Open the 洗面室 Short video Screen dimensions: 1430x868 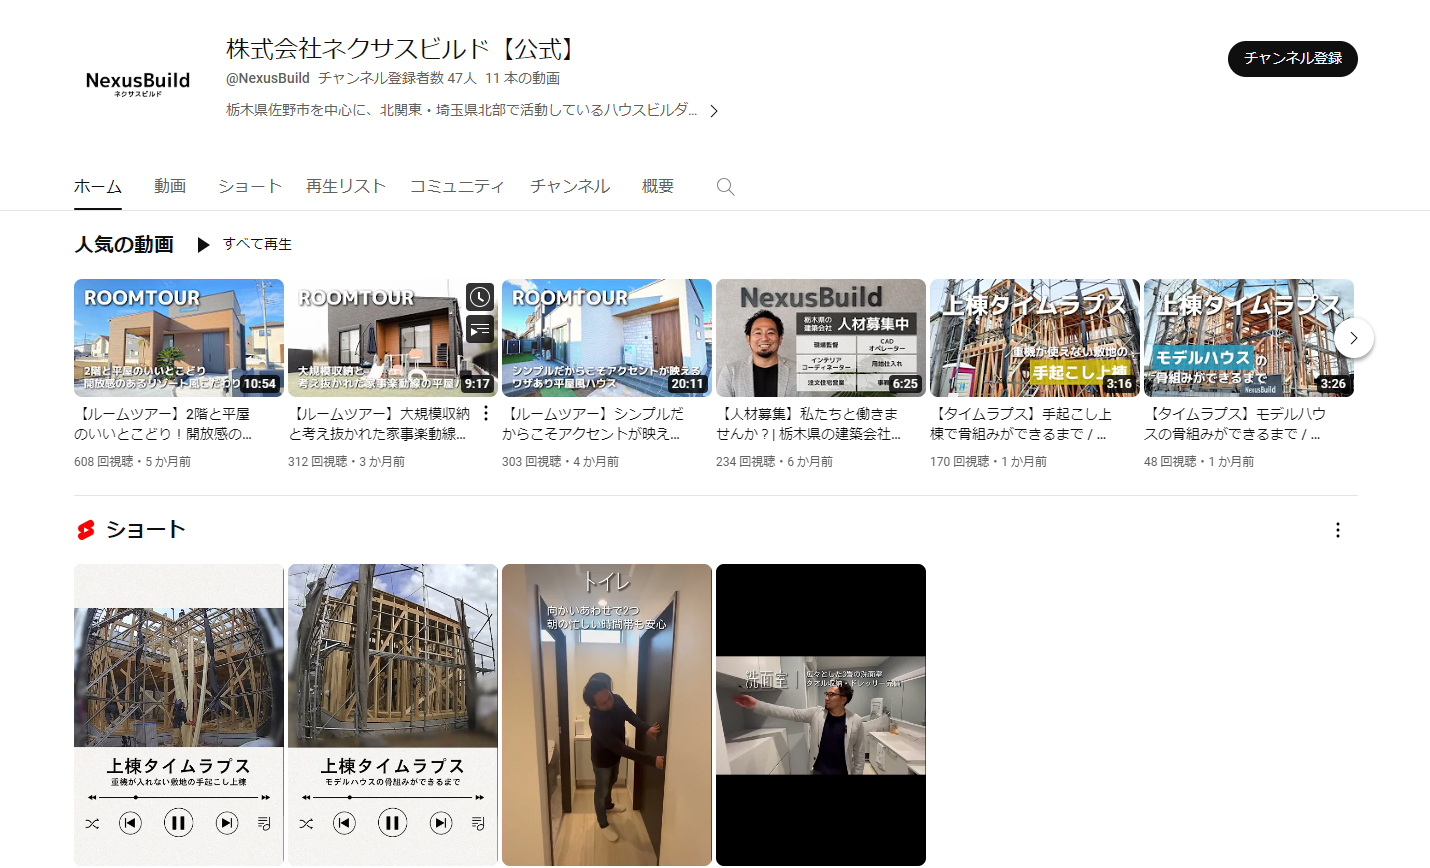[x=821, y=715]
